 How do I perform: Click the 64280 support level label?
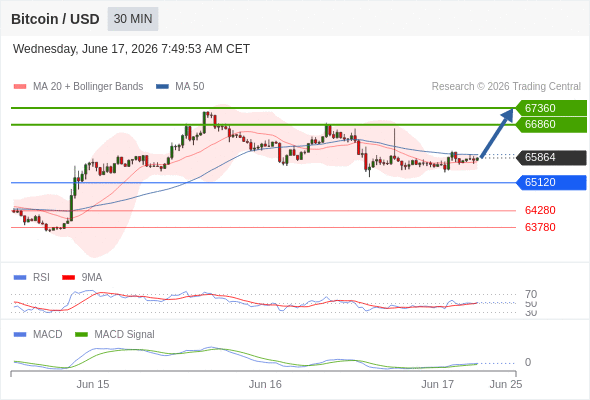pos(540,210)
